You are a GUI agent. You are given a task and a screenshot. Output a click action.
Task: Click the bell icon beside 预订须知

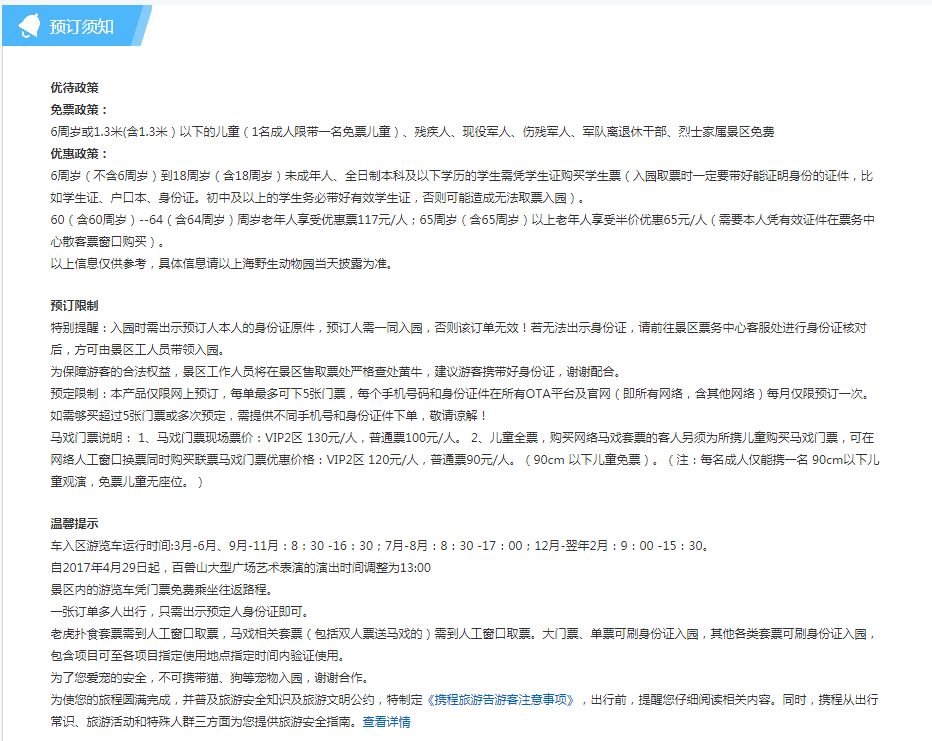(x=29, y=26)
